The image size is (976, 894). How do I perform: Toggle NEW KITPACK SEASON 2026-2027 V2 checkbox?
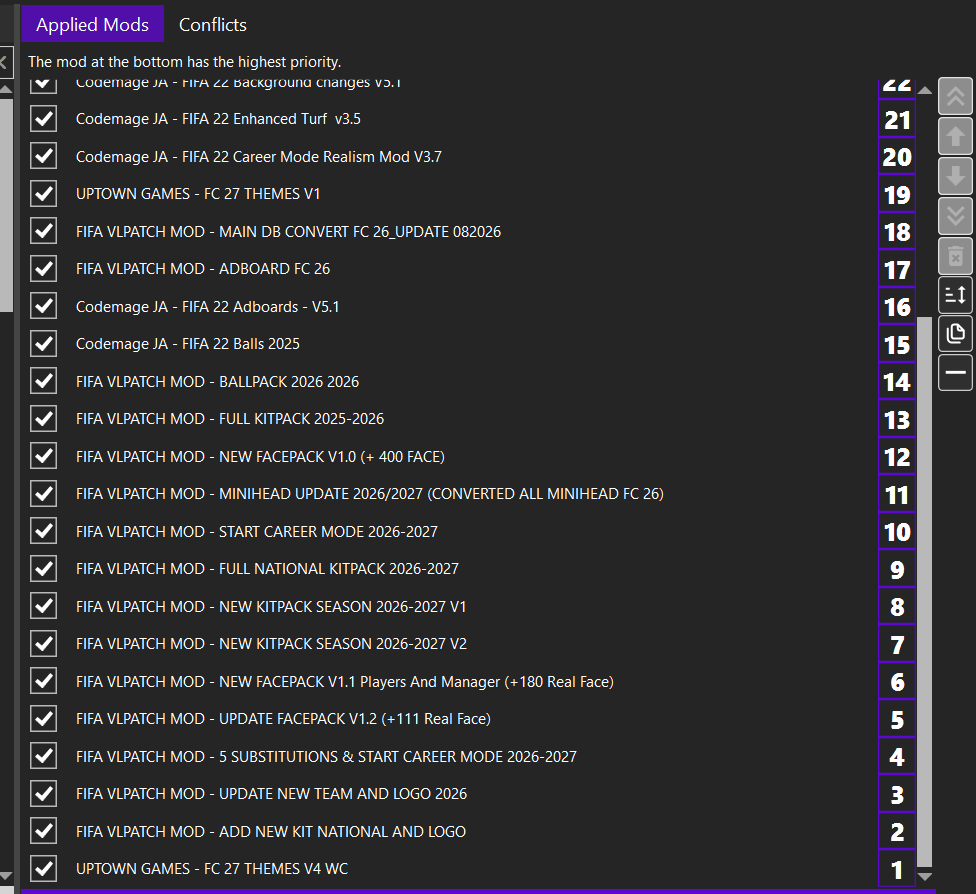(x=44, y=644)
